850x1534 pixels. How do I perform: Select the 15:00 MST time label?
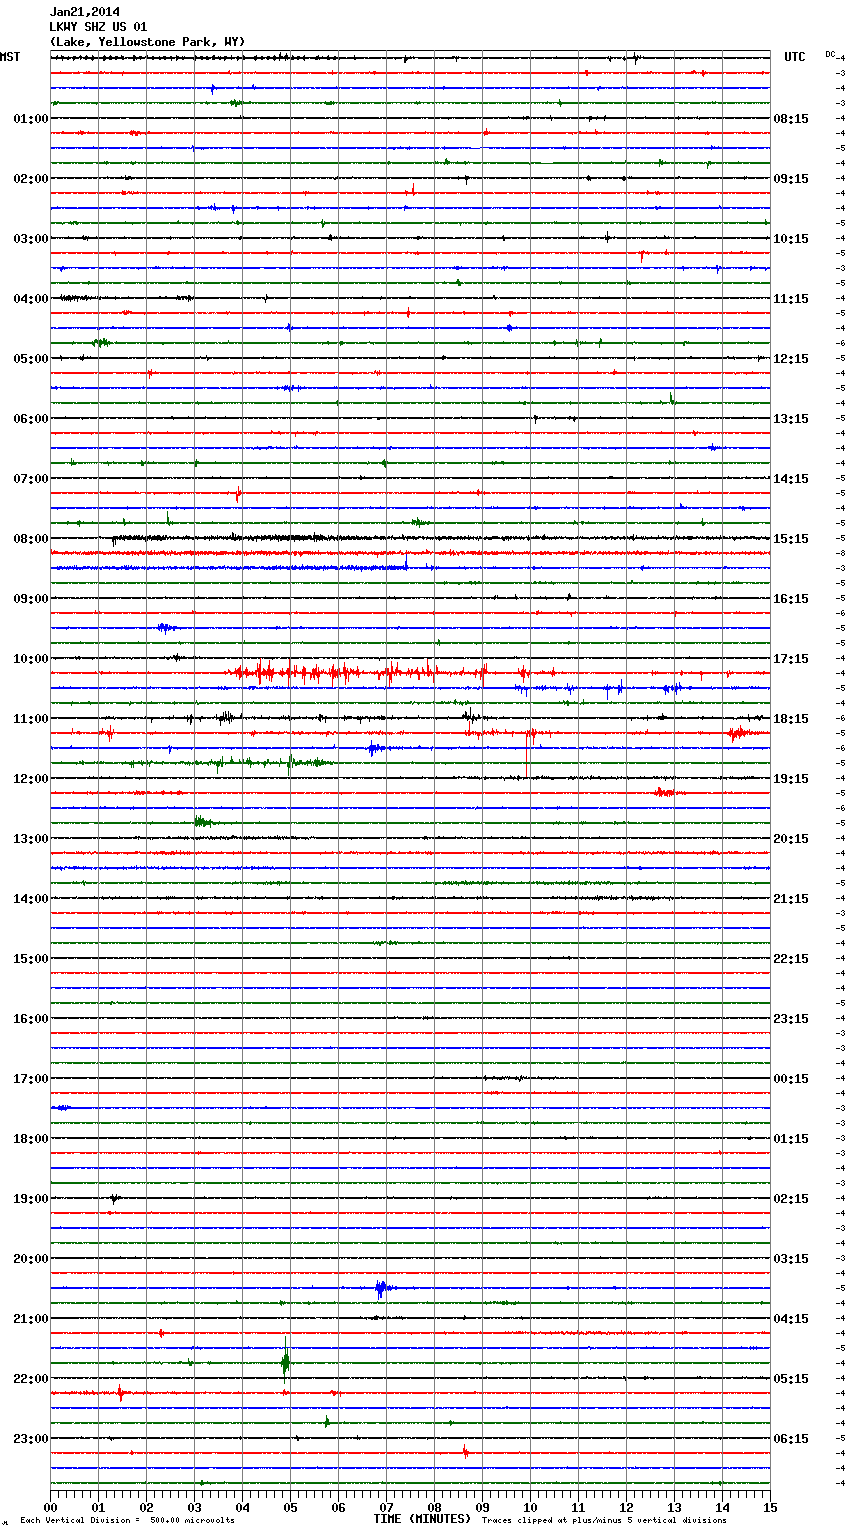[30, 959]
